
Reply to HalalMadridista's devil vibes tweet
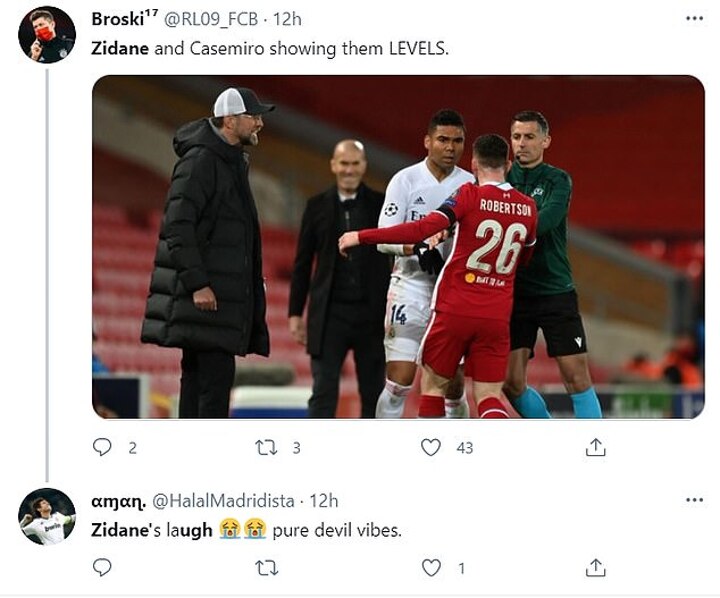[102, 568]
